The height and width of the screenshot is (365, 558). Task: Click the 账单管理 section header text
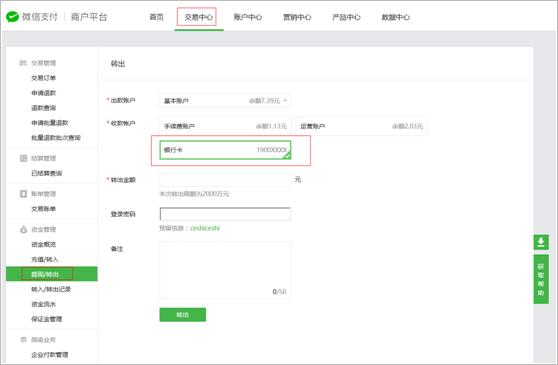(43, 194)
